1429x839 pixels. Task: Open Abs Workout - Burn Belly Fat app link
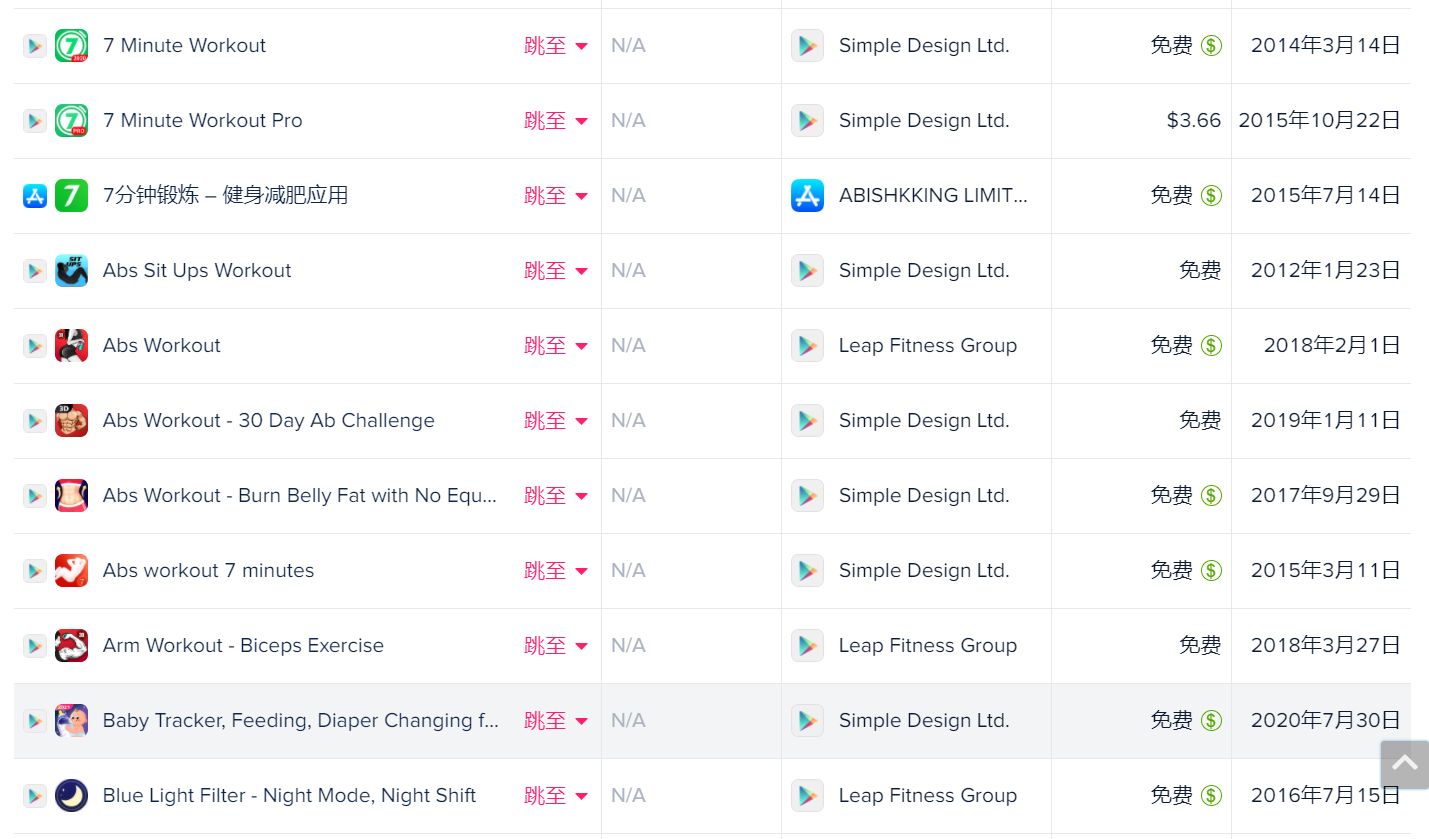[299, 496]
